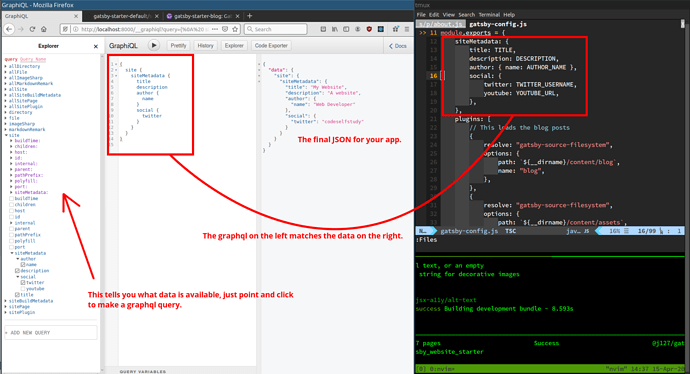
Task: Click Firefox forward navigation arrow
Action: tap(21, 29)
